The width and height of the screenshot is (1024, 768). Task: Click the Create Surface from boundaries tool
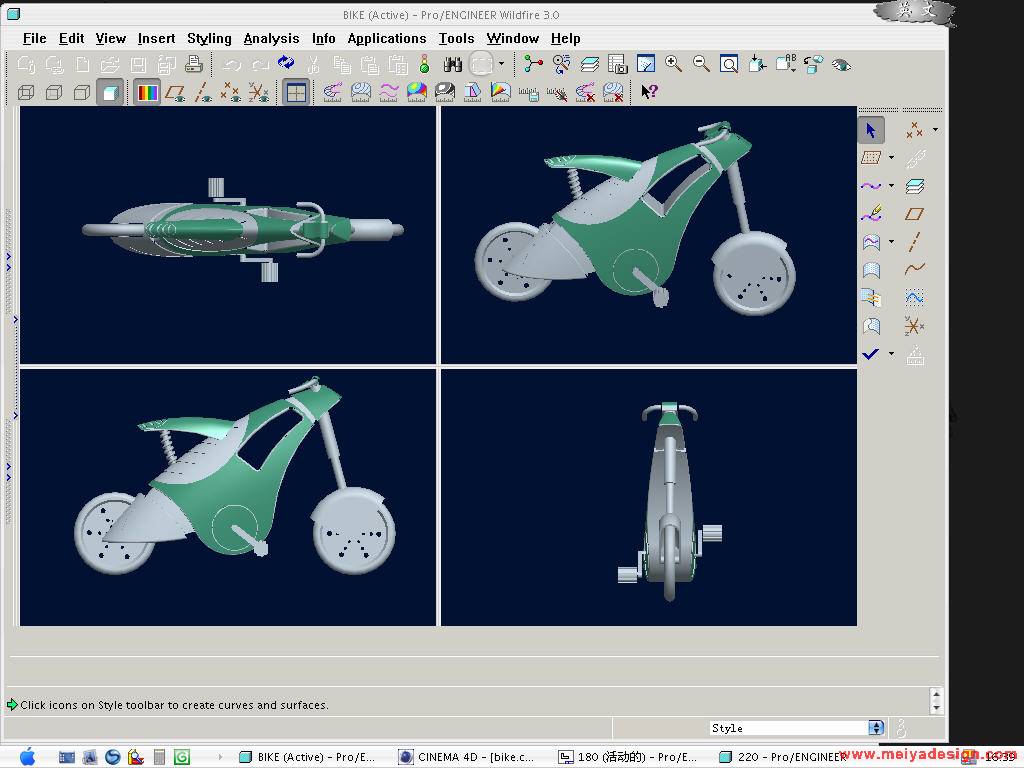point(871,270)
